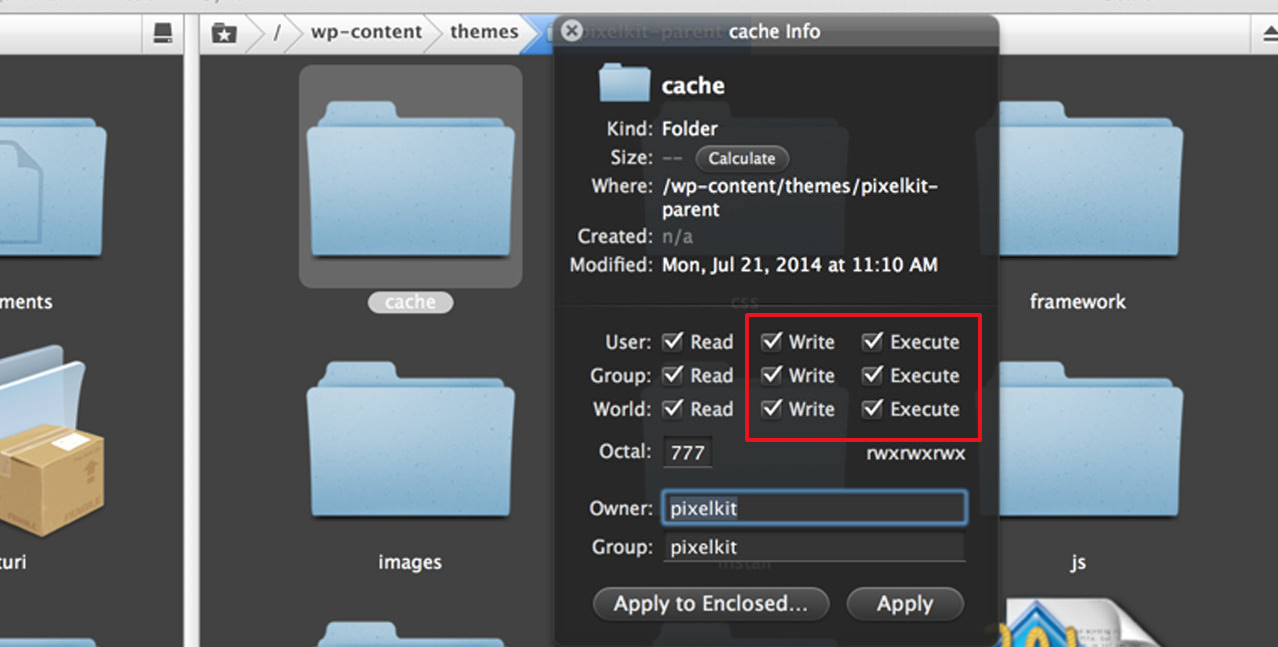
Task: Click the "/wp-content/themes/pixelkit-parent" location text
Action: point(800,198)
